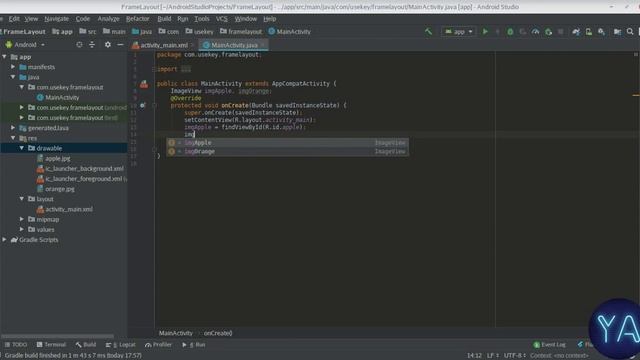640x360 pixels.
Task: Collapse the res folder
Action: [x=13, y=138]
